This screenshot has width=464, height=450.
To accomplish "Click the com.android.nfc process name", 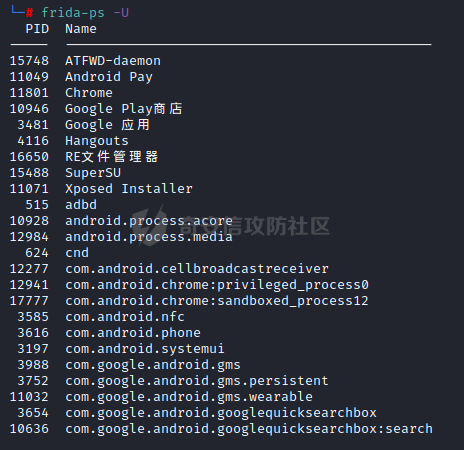I will pos(125,317).
